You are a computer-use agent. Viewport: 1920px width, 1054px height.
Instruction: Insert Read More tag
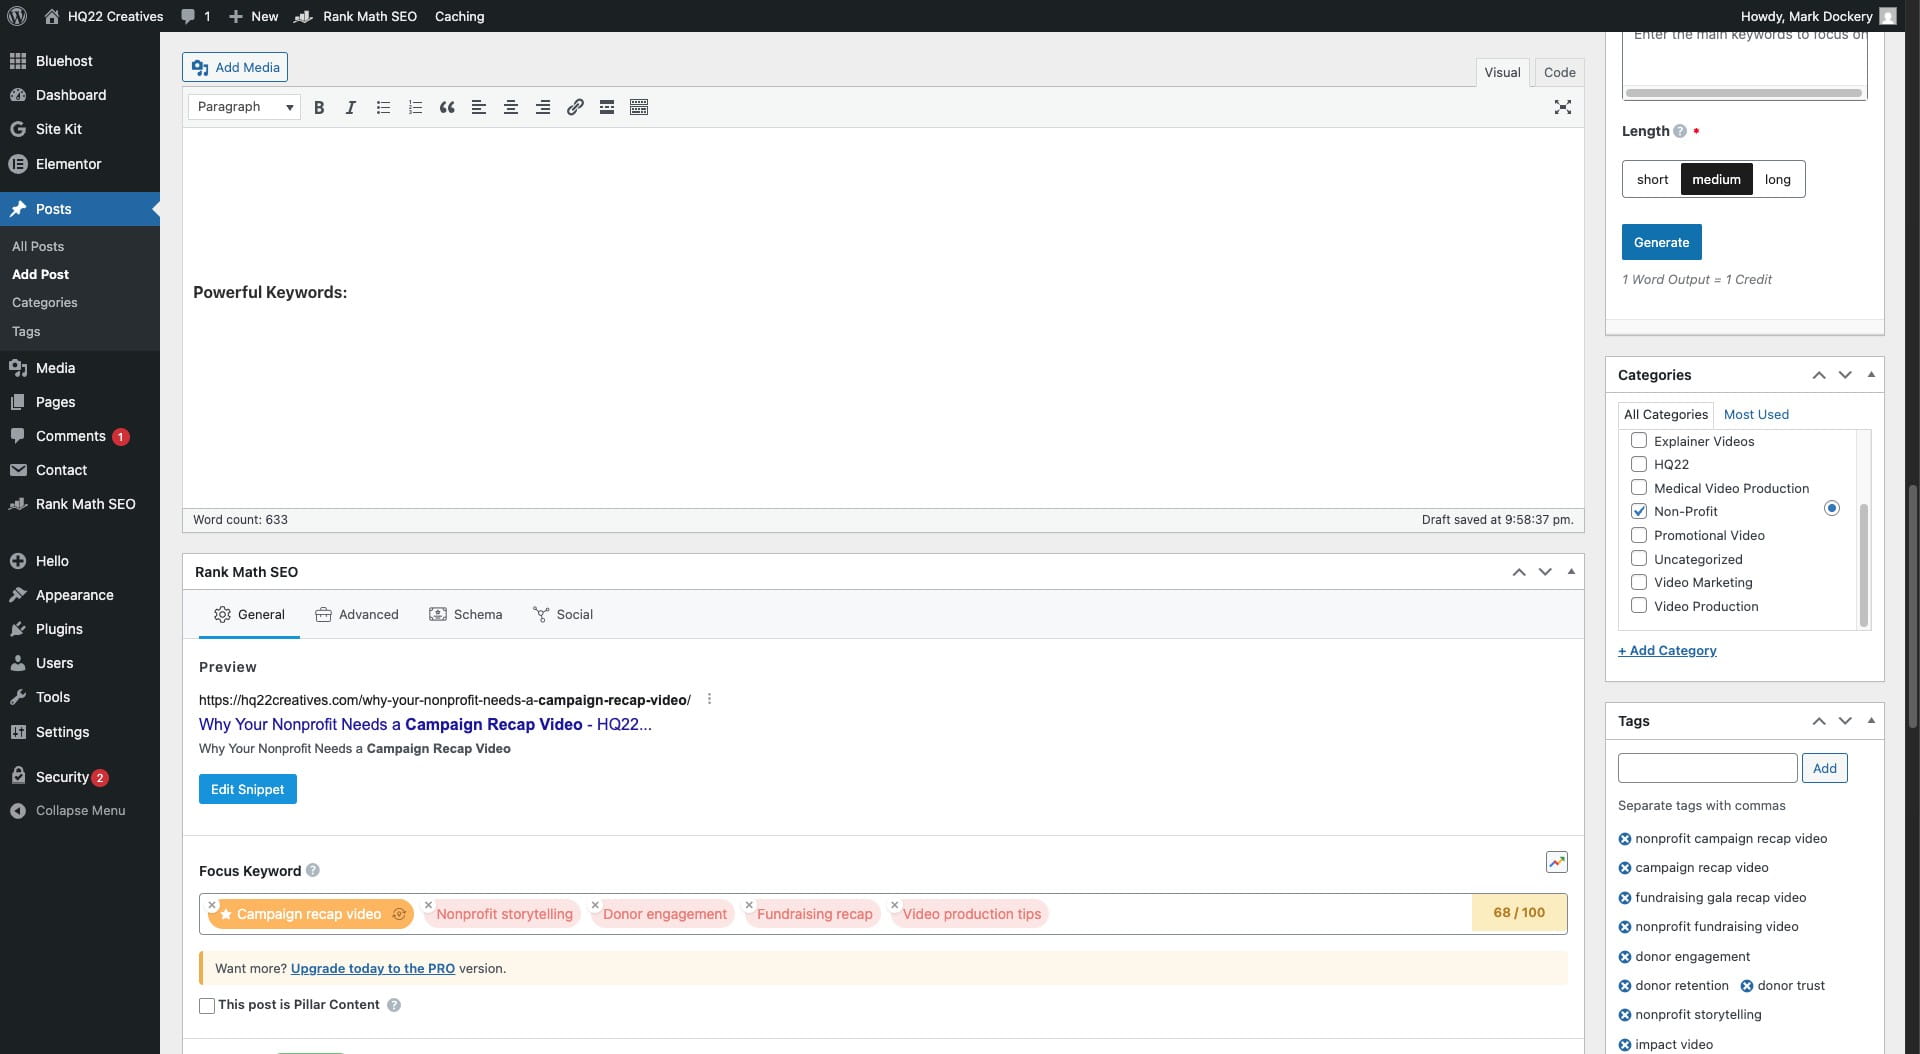(x=607, y=107)
